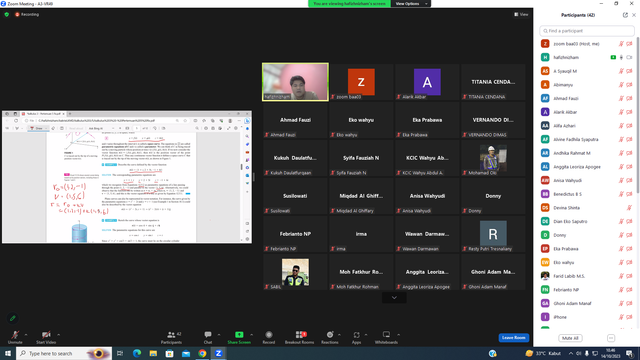Click screen-sharing indicator beside hafizhnizham
The image size is (640, 360).
tap(613, 58)
